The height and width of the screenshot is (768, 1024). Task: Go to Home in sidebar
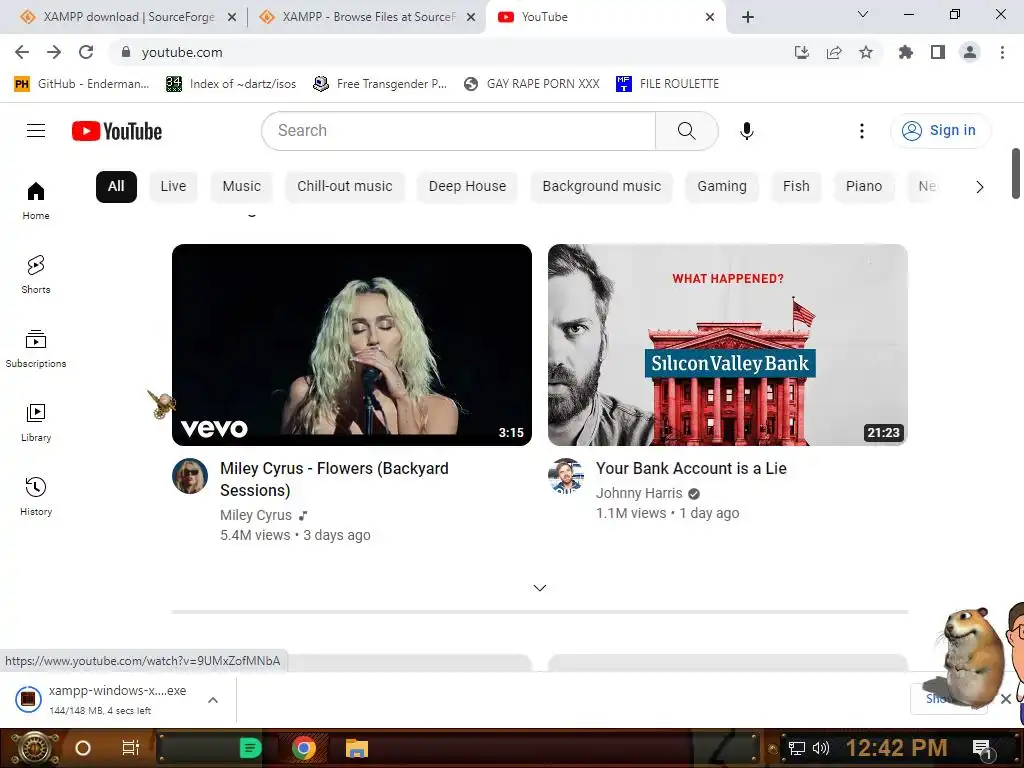click(36, 200)
